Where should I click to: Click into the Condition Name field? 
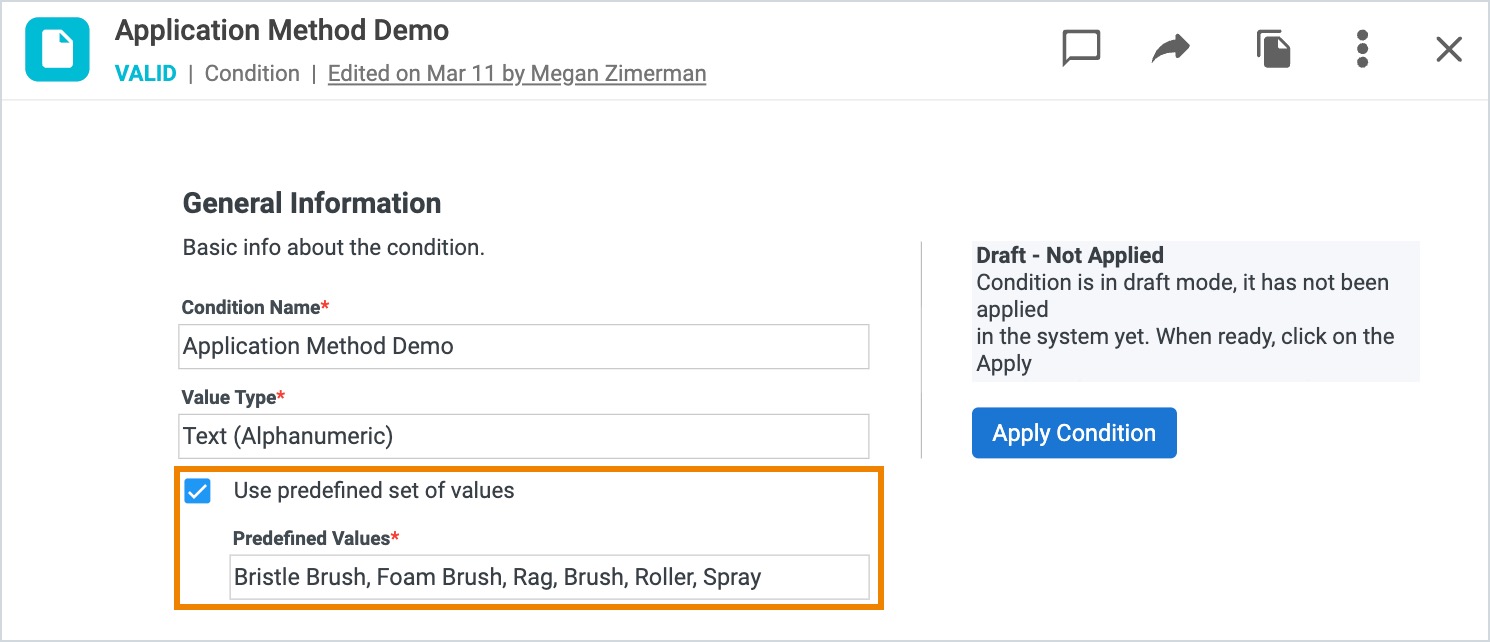pyautogui.click(x=524, y=346)
